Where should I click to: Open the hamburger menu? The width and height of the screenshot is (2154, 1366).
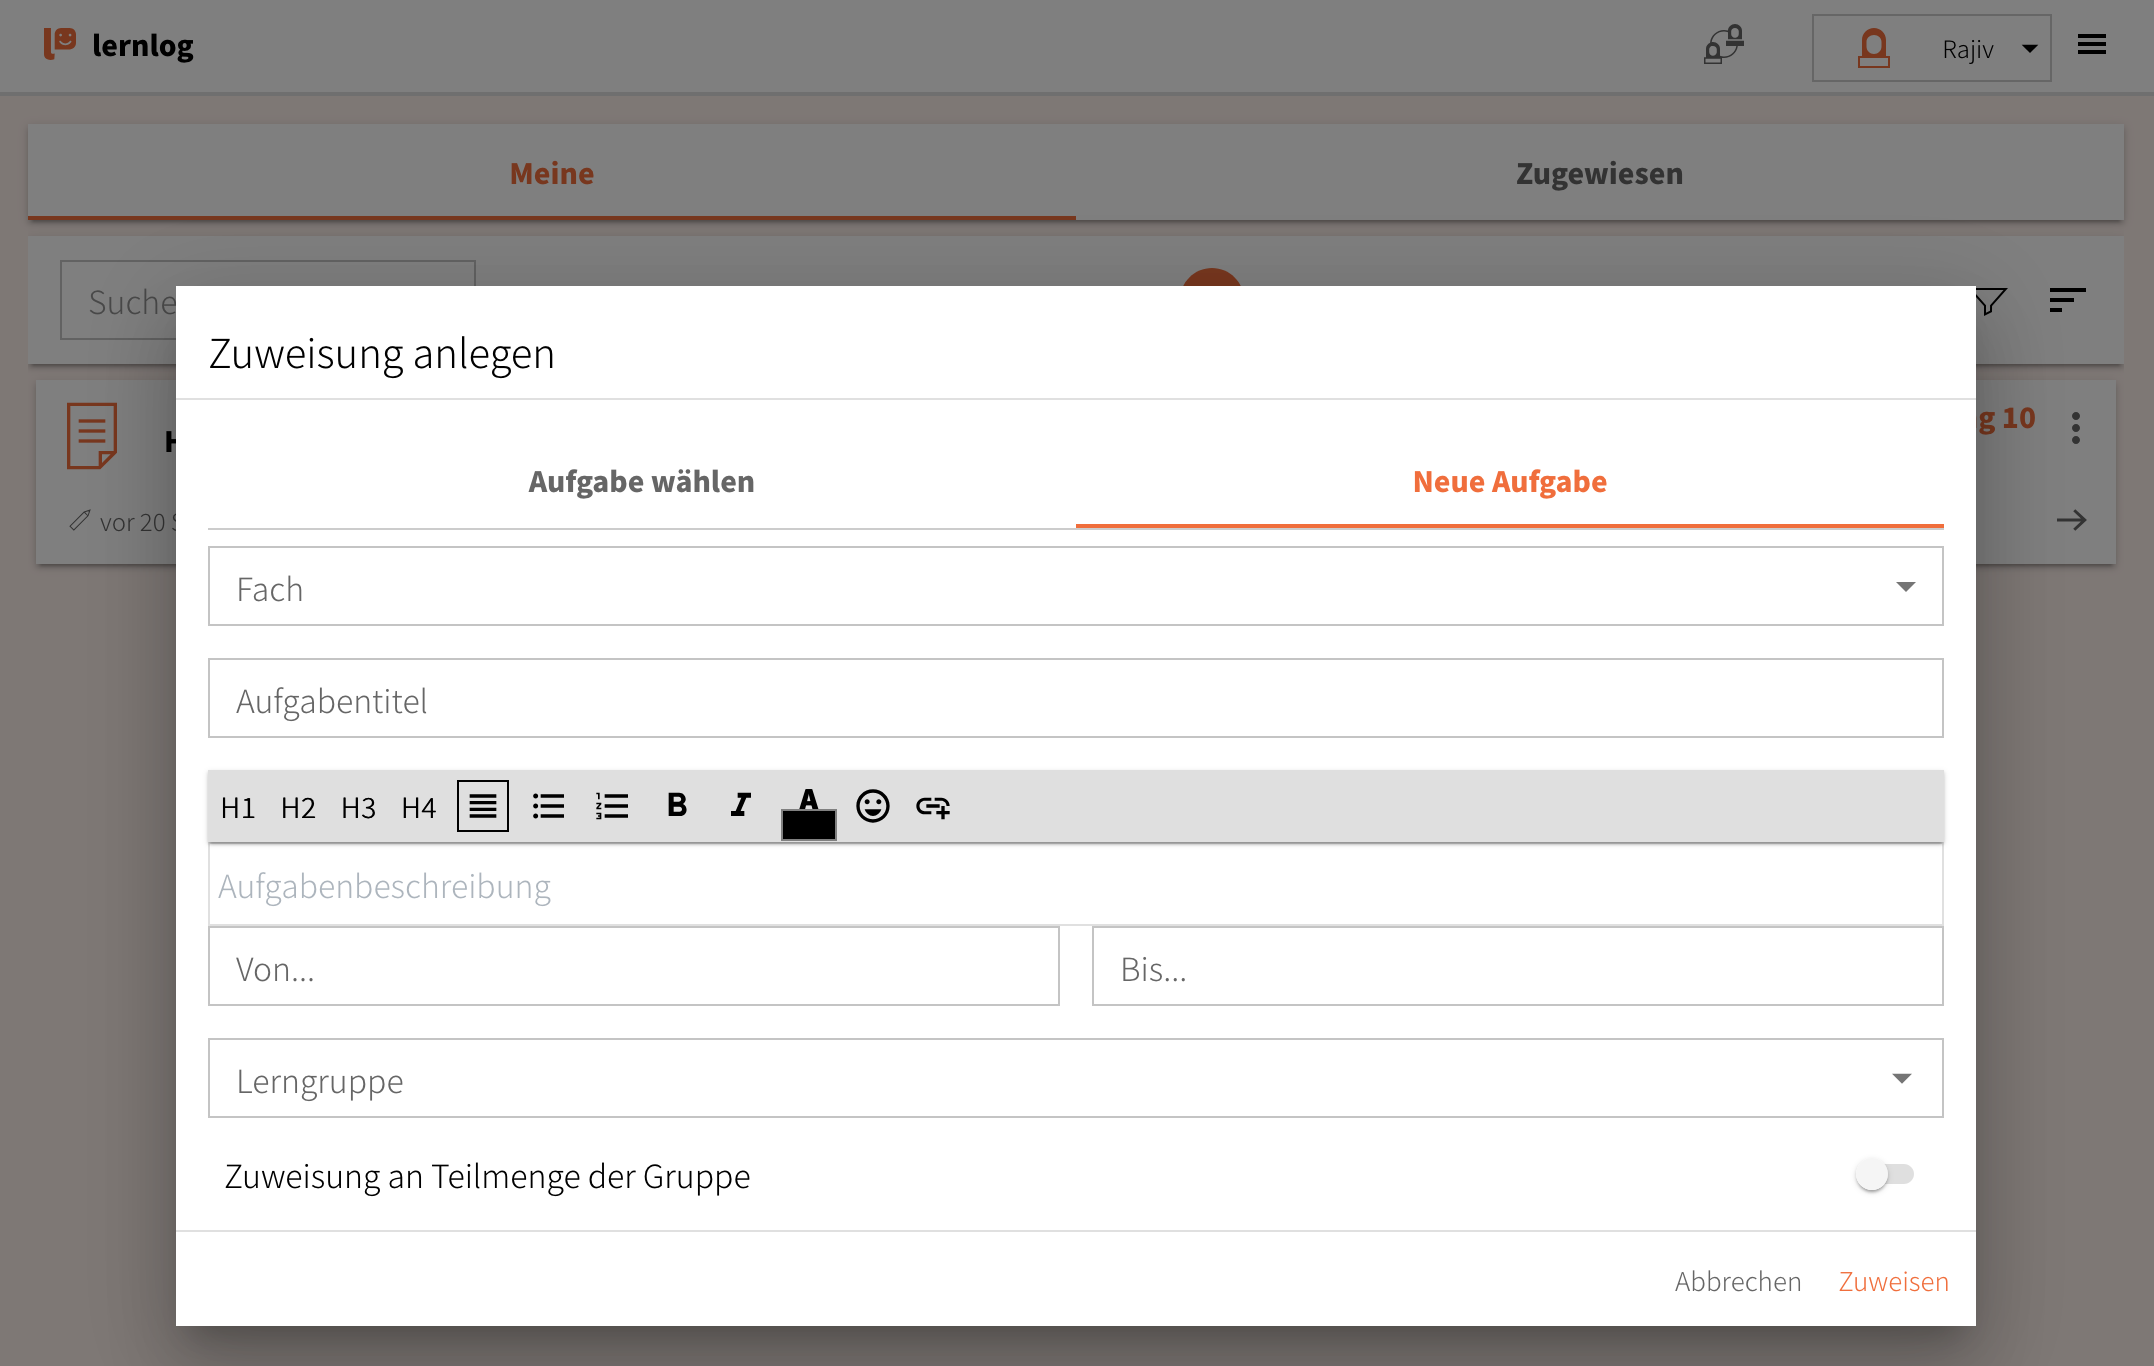(x=2091, y=45)
